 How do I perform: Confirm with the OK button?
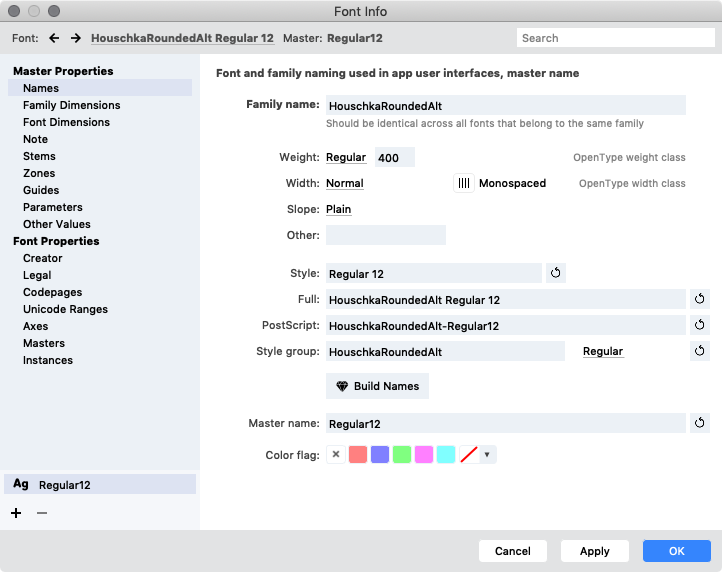(676, 551)
